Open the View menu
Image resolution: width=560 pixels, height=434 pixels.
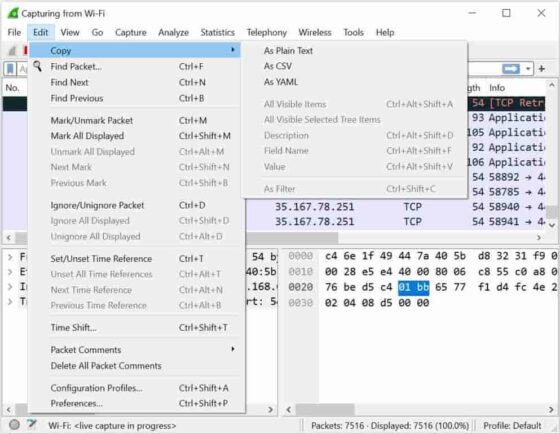tap(70, 33)
